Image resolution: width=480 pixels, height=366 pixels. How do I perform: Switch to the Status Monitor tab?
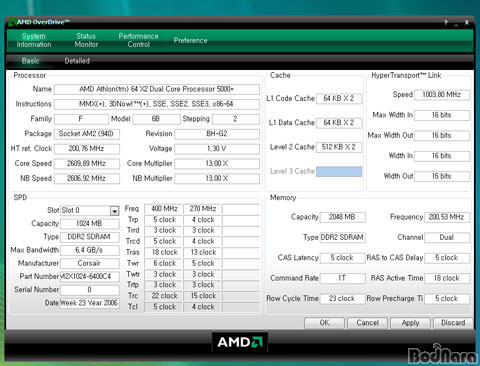tap(86, 40)
